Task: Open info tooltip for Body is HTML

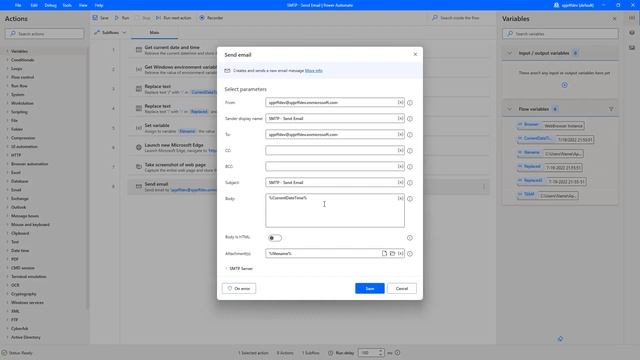Action: (x=409, y=238)
